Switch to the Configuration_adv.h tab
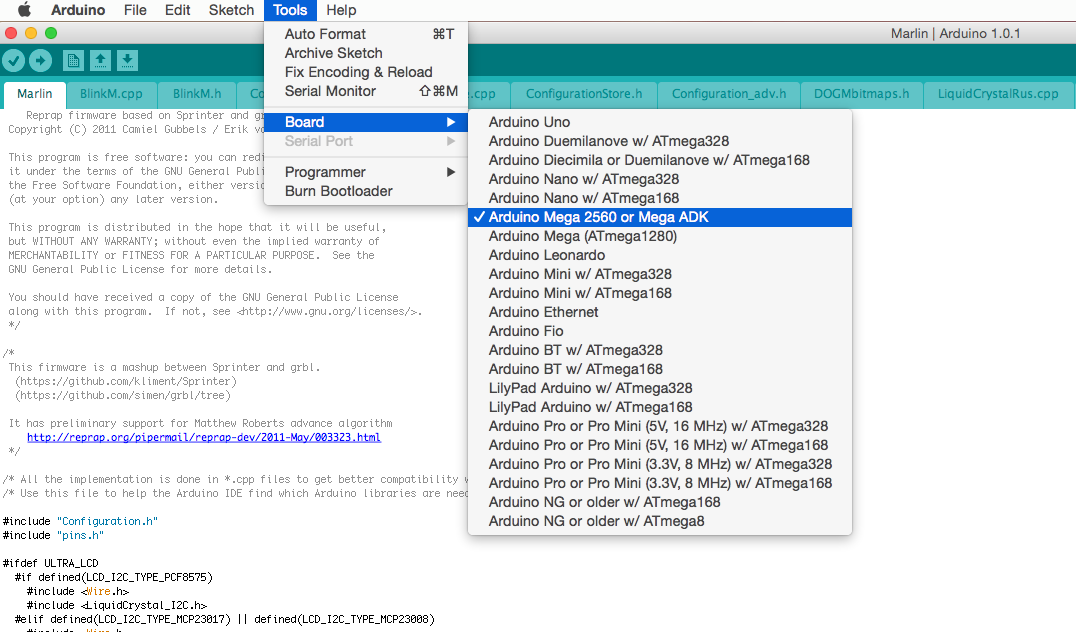The image size is (1076, 632). (x=729, y=94)
